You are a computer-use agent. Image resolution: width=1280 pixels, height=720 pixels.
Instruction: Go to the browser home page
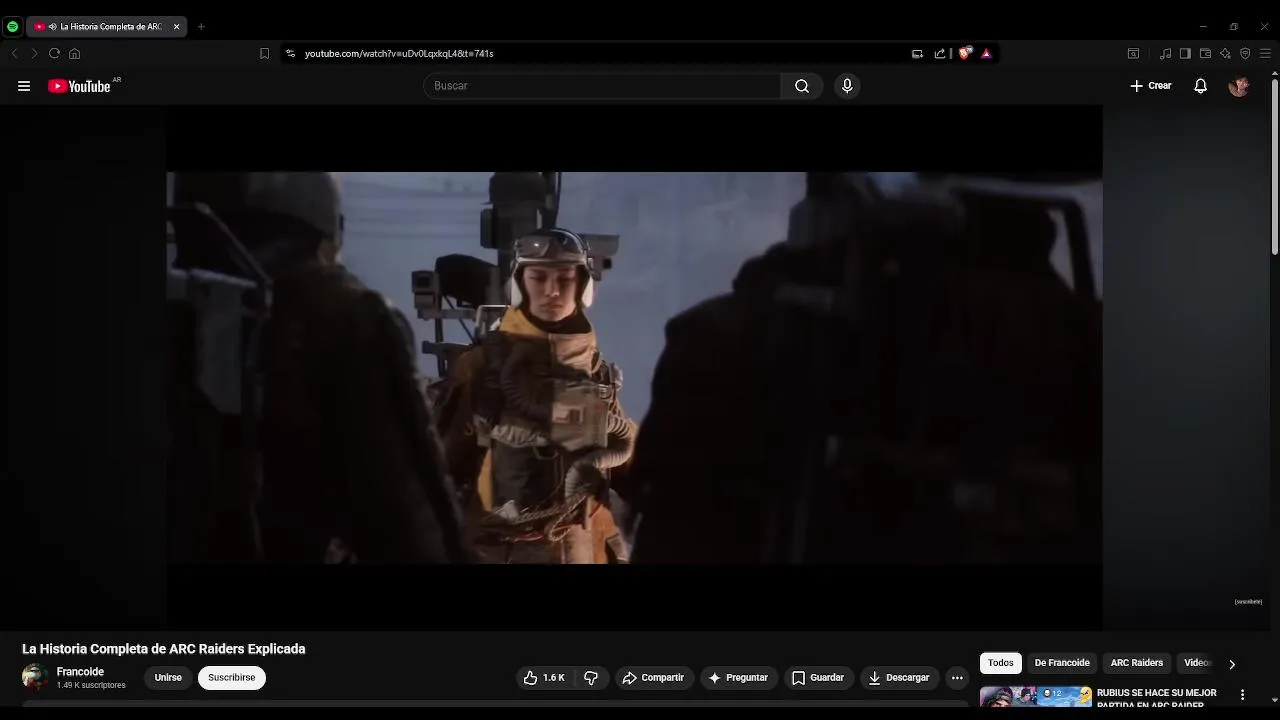point(74,54)
